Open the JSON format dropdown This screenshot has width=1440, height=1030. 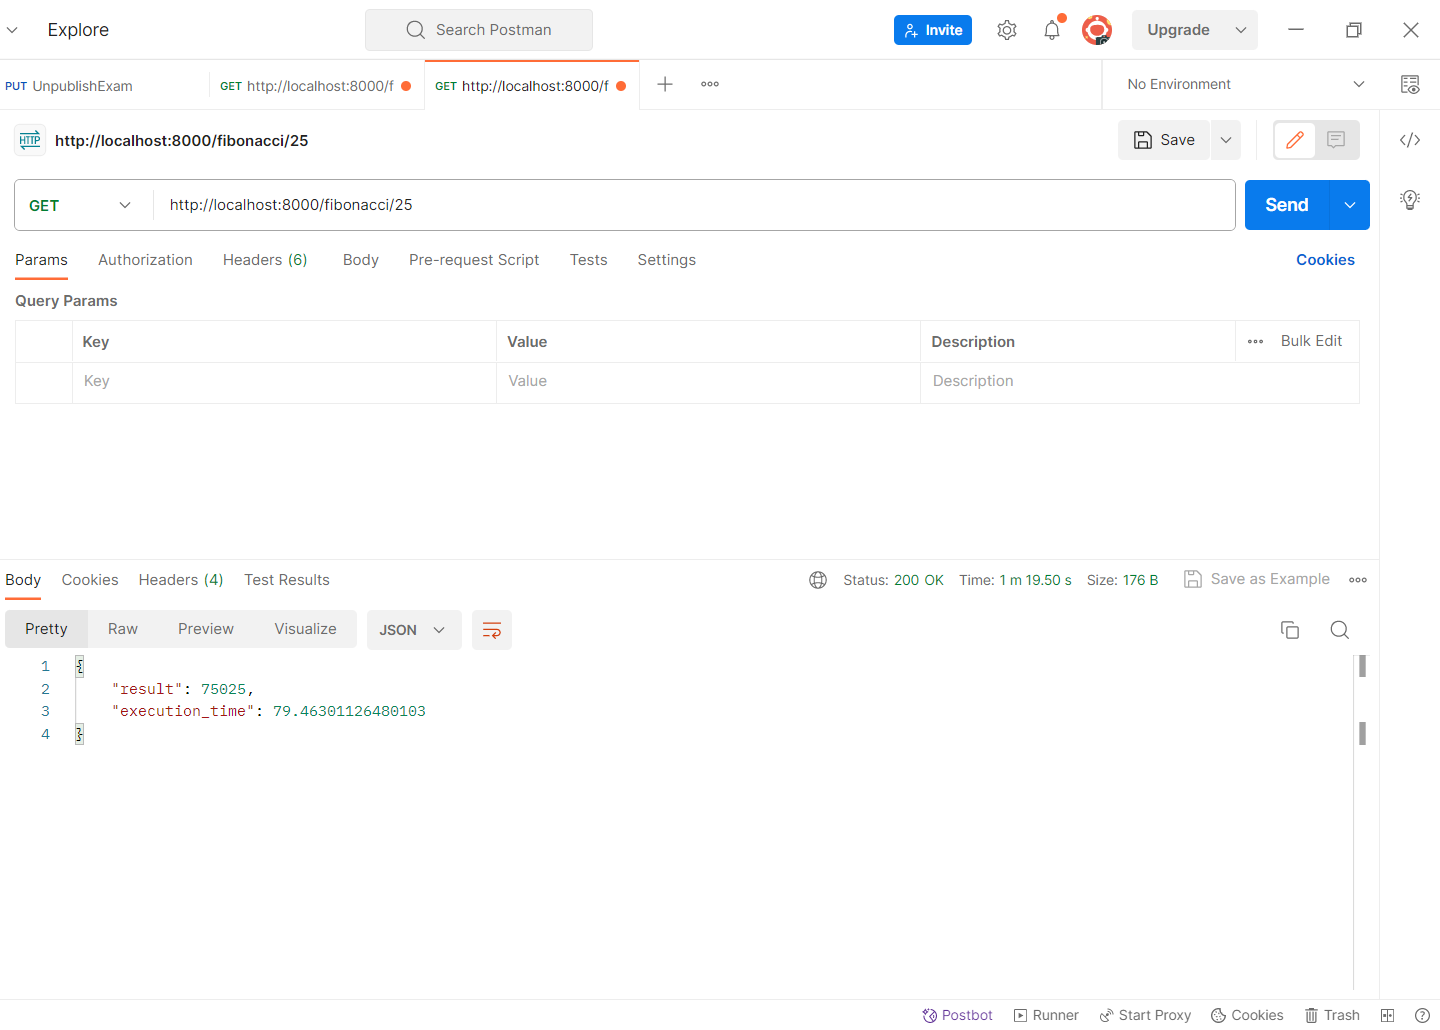[x=414, y=630]
